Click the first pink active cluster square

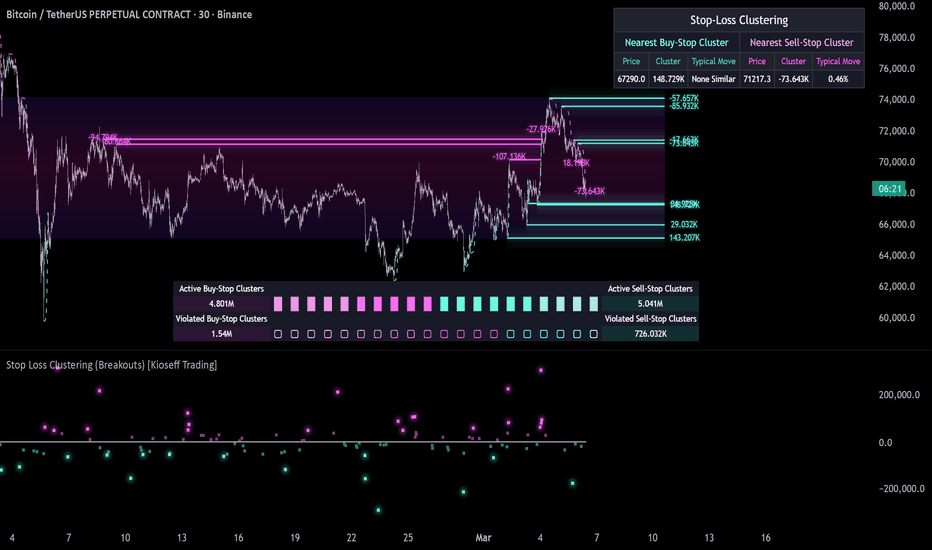tap(279, 303)
